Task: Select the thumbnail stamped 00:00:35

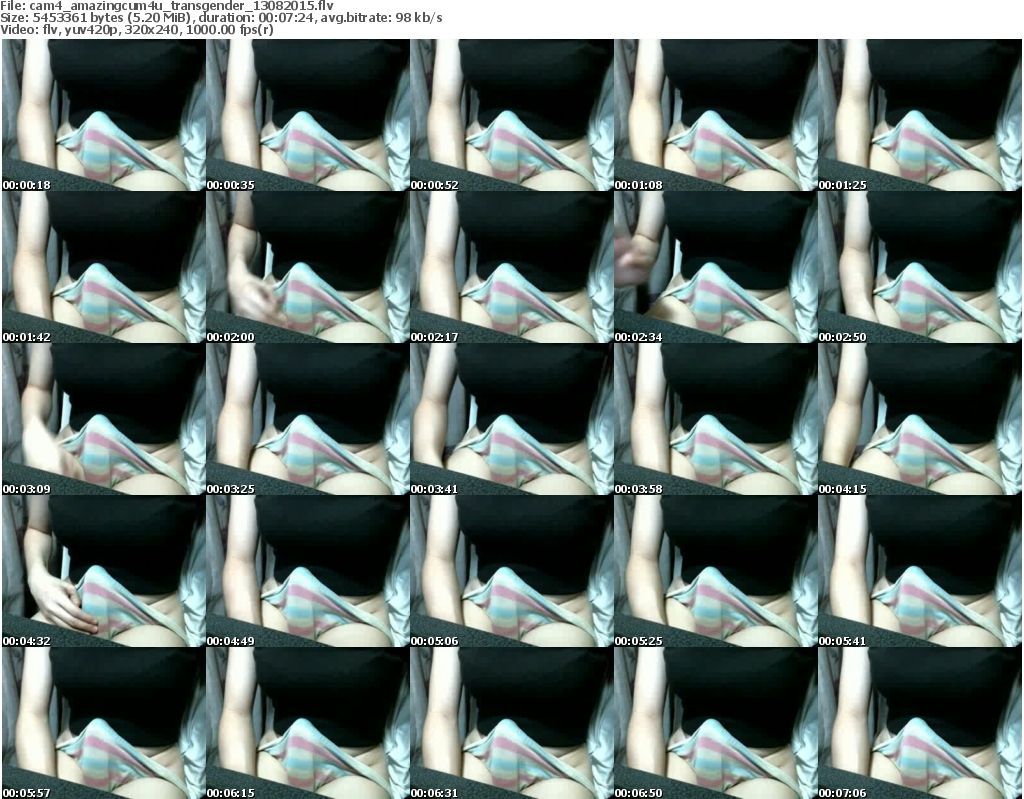Action: (308, 115)
